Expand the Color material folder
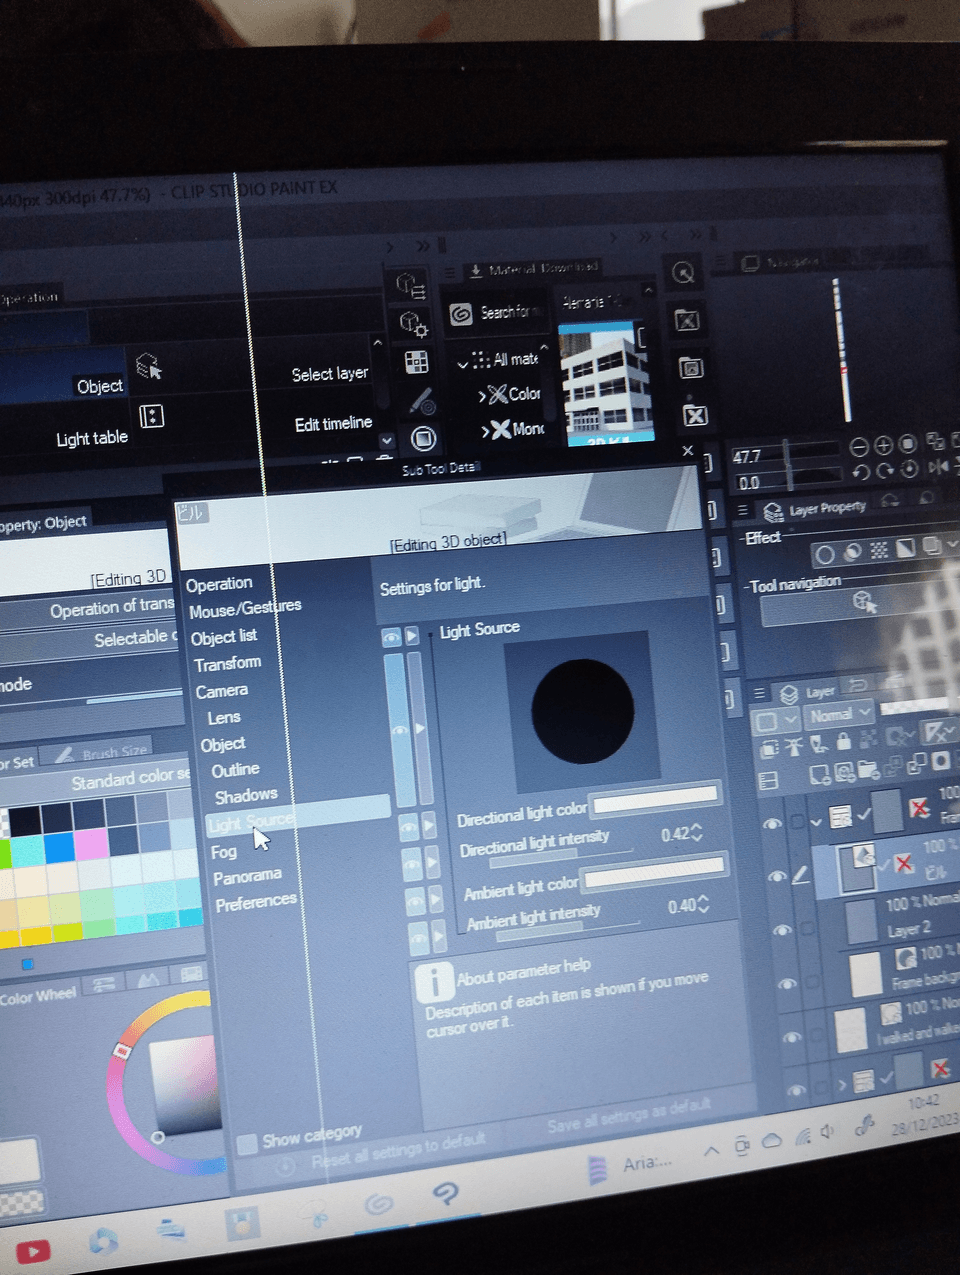This screenshot has width=960, height=1275. coord(482,396)
